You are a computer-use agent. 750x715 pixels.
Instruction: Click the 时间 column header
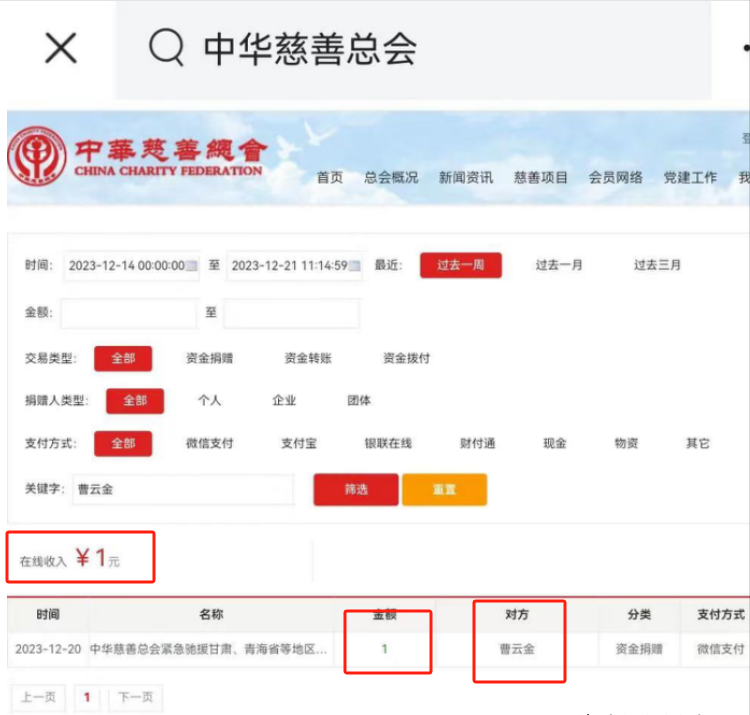click(x=48, y=614)
